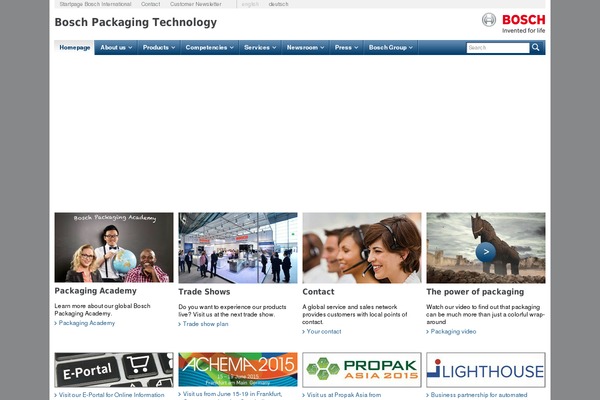Viewport: 600px width, 400px height.
Task: Expand the About us menu
Action: tap(116, 47)
